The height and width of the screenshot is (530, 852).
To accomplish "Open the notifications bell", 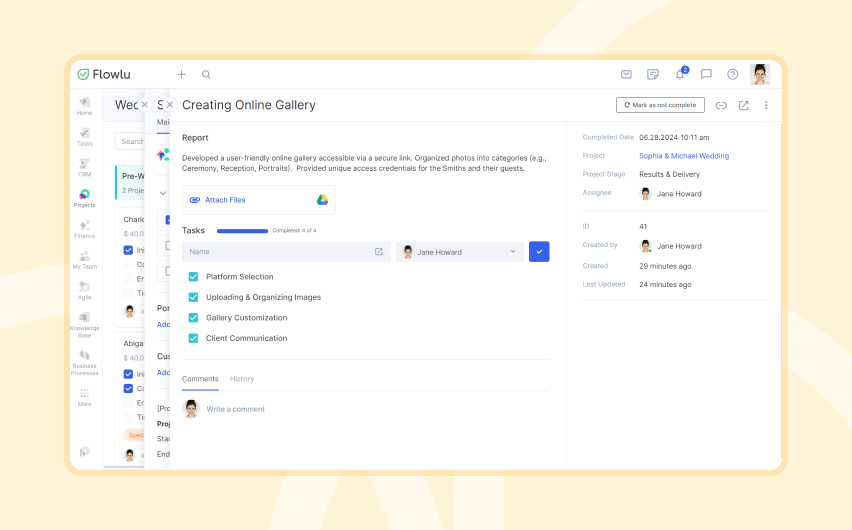I will 680,74.
